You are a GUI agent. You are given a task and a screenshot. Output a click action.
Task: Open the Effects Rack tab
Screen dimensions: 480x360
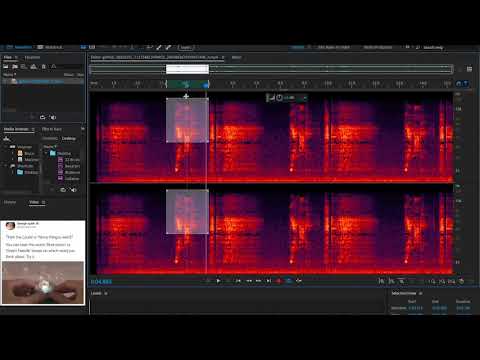[x=51, y=129]
